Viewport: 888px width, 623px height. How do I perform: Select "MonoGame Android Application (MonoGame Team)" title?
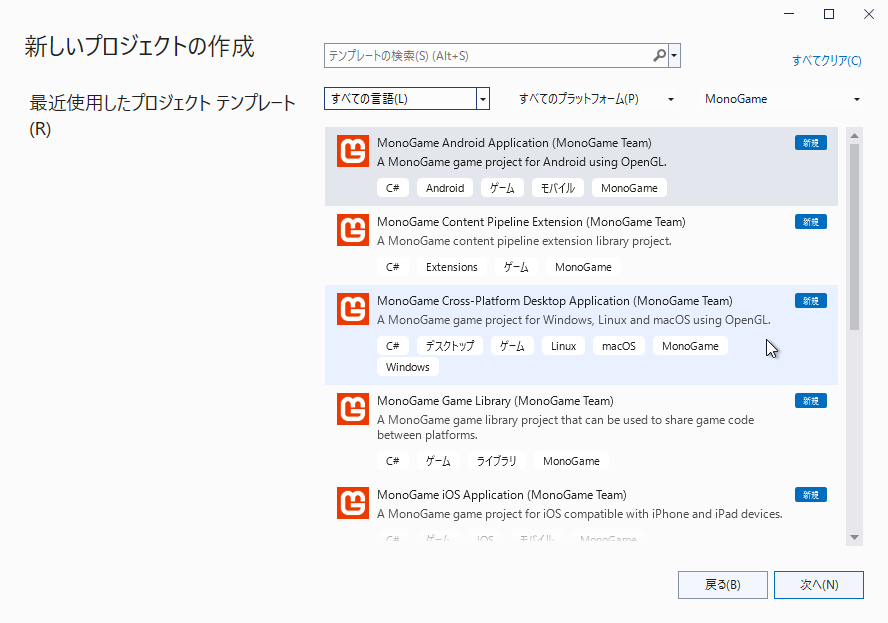point(514,143)
